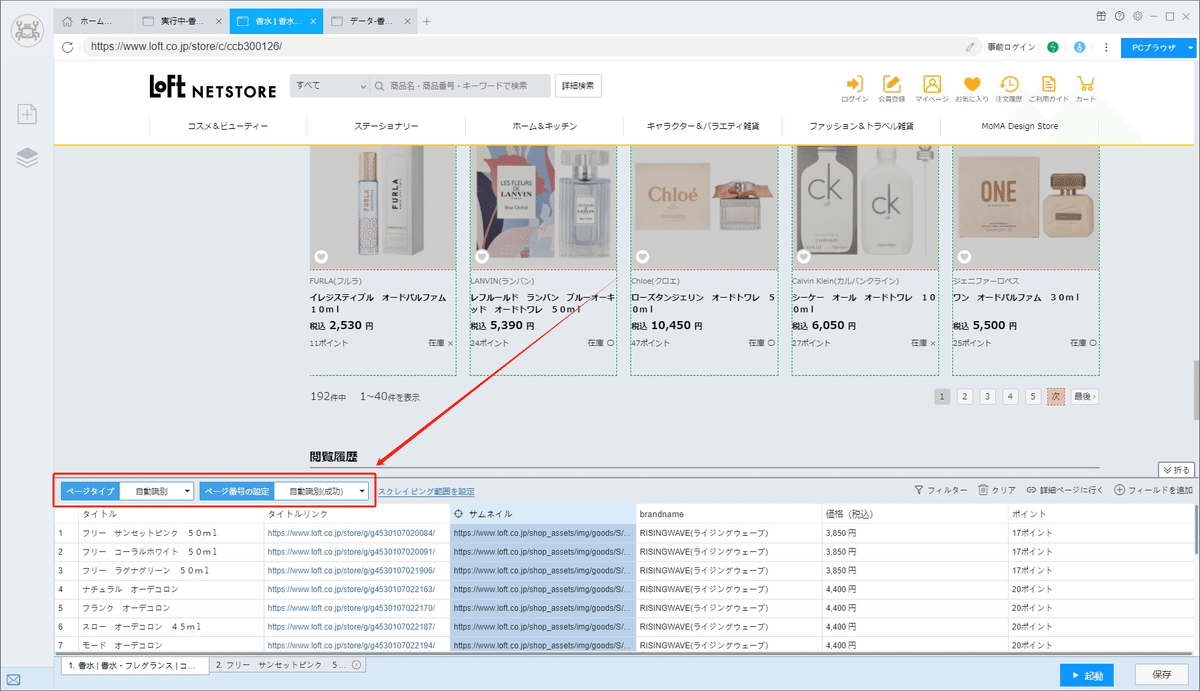This screenshot has height=691, width=1200.
Task: Open ホーム&キッチン menu
Action: point(544,126)
